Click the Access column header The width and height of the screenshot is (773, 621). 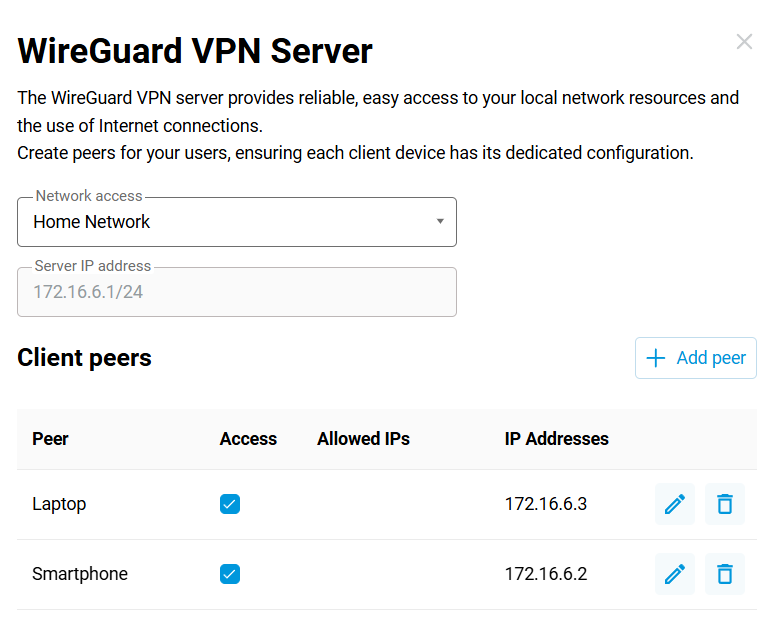click(x=248, y=438)
